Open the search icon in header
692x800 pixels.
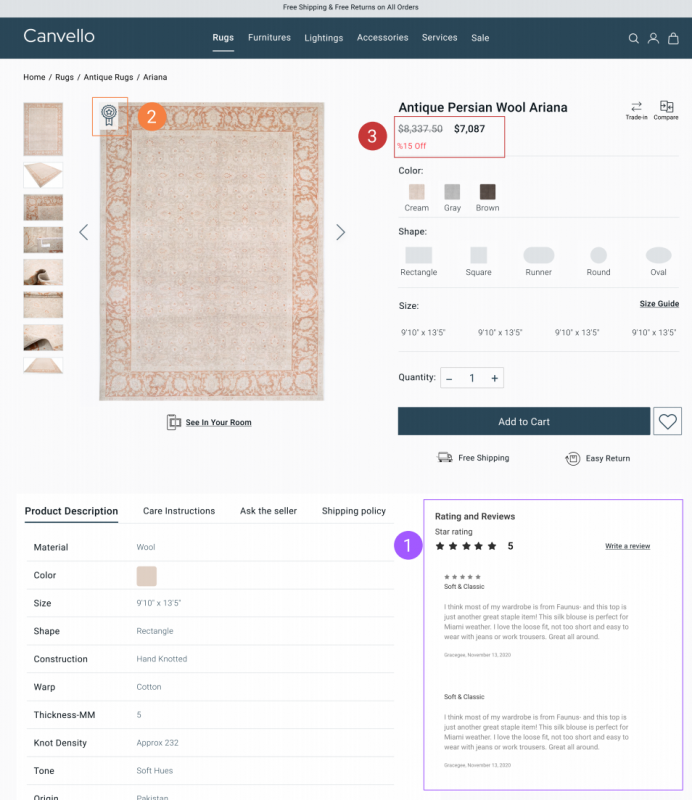633,39
